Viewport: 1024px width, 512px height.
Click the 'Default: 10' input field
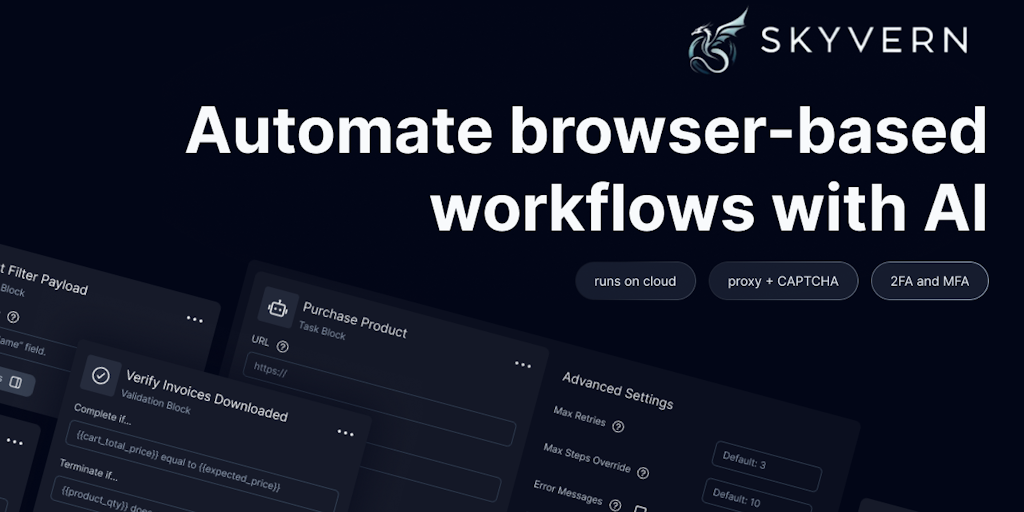756,499
